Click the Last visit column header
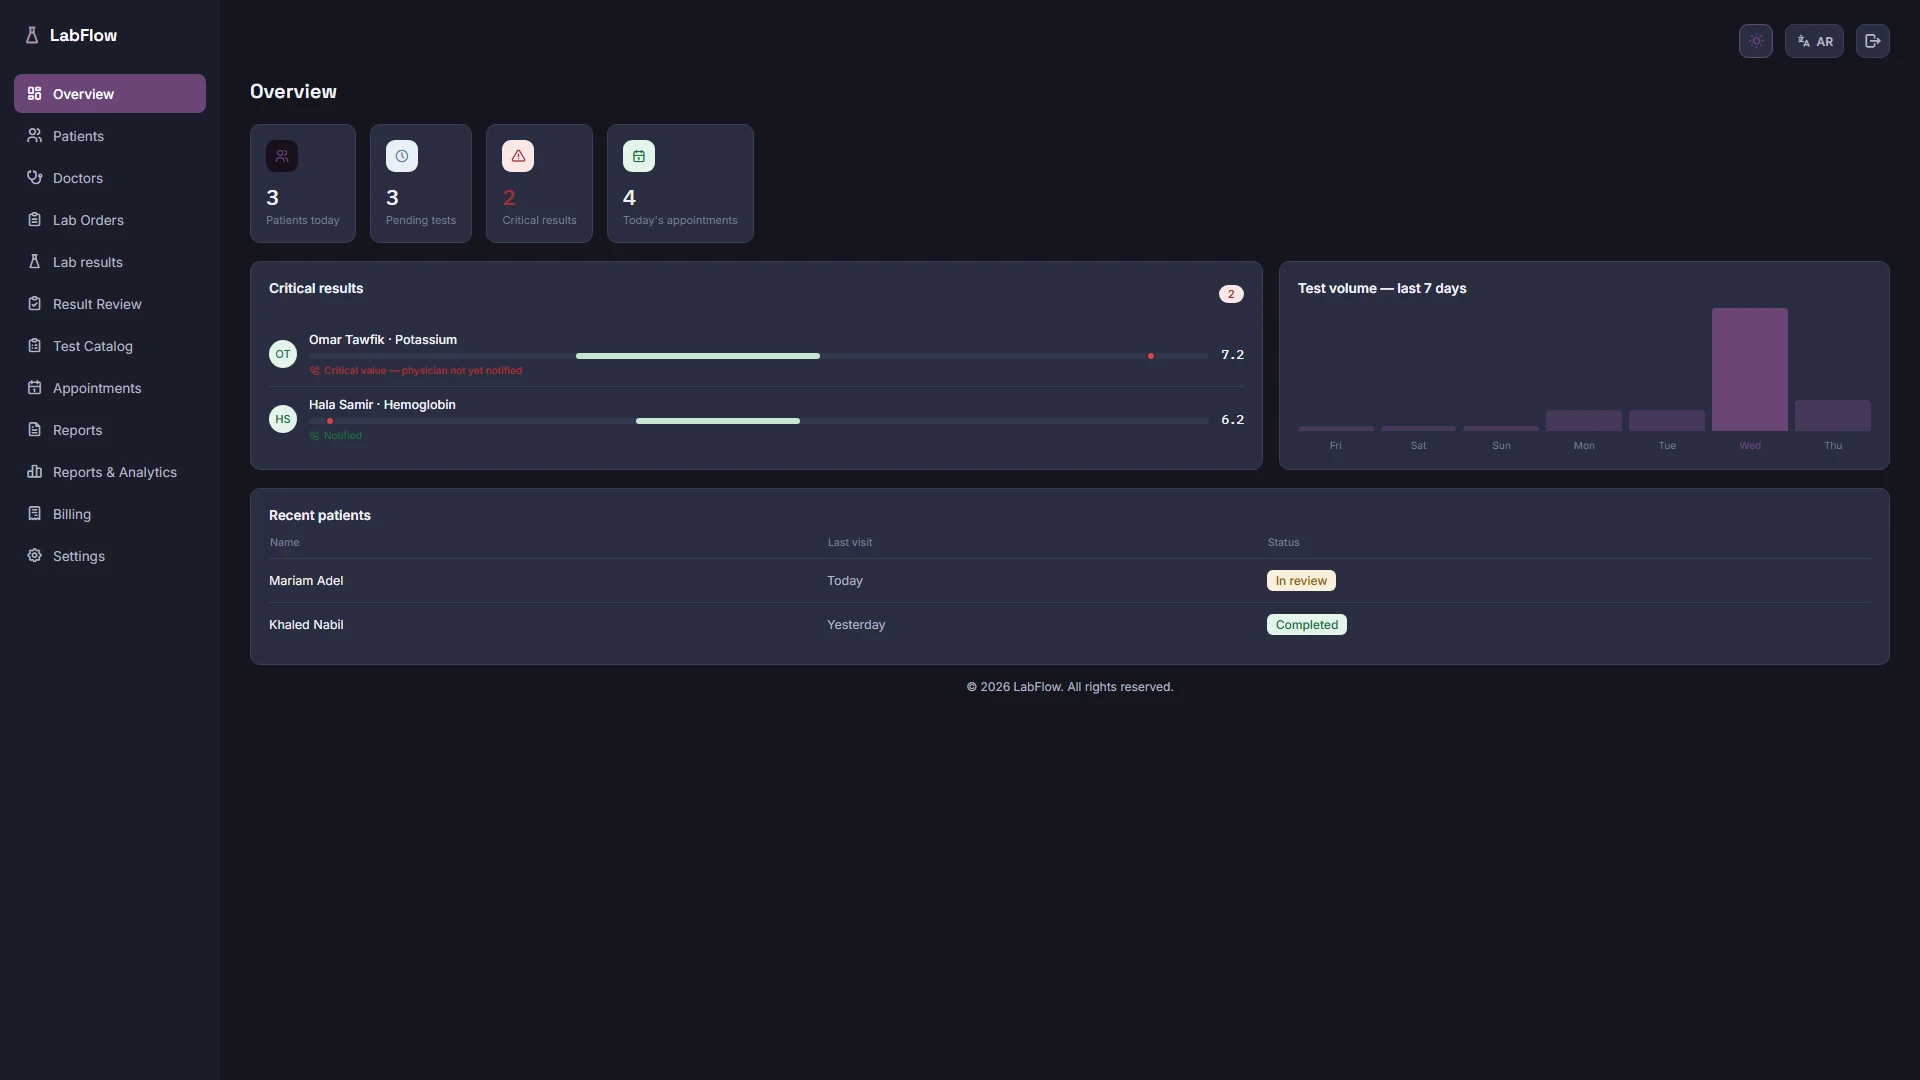Viewport: 1920px width, 1080px height. (849, 542)
